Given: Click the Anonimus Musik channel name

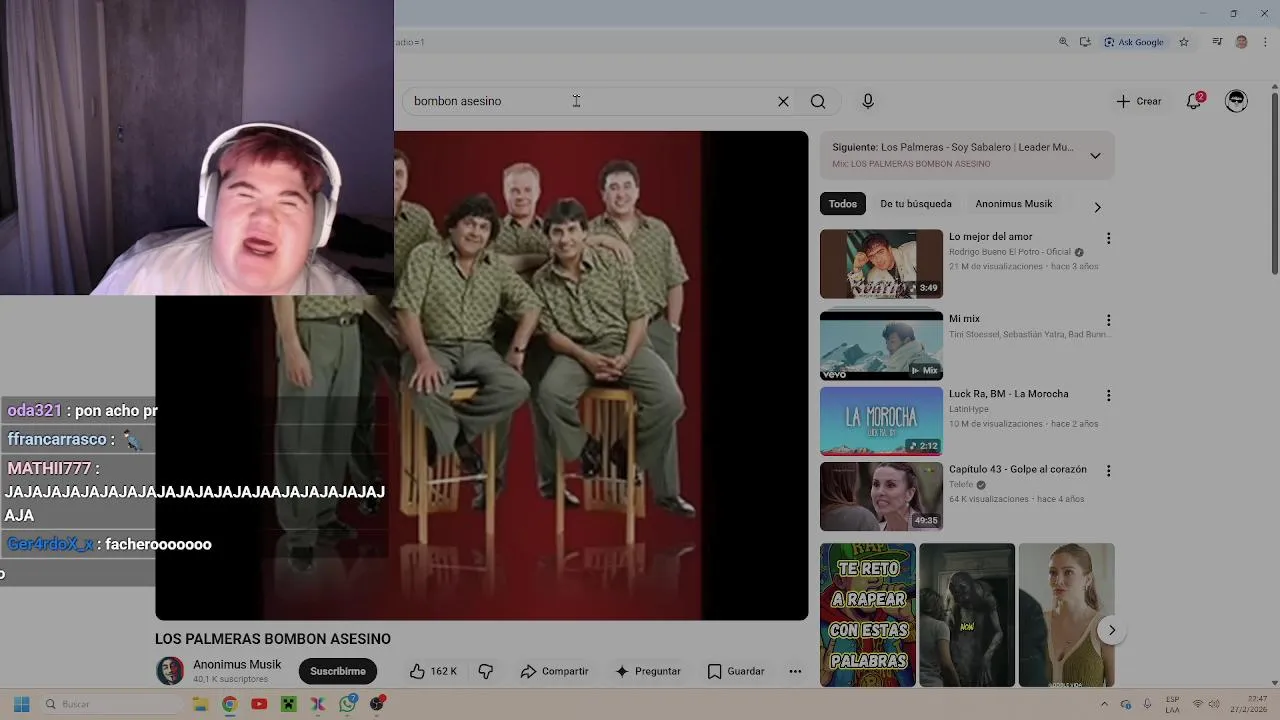Looking at the screenshot, I should 237,665.
